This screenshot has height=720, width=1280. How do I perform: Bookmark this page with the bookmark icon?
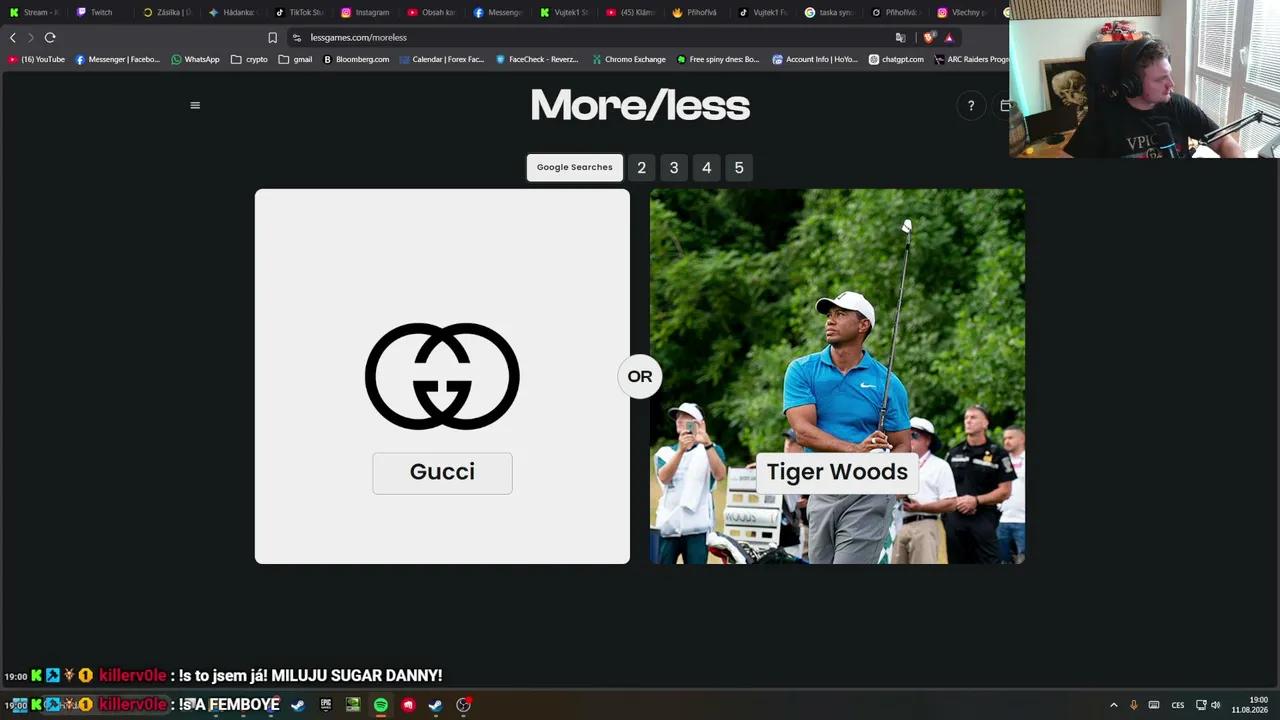coord(272,37)
